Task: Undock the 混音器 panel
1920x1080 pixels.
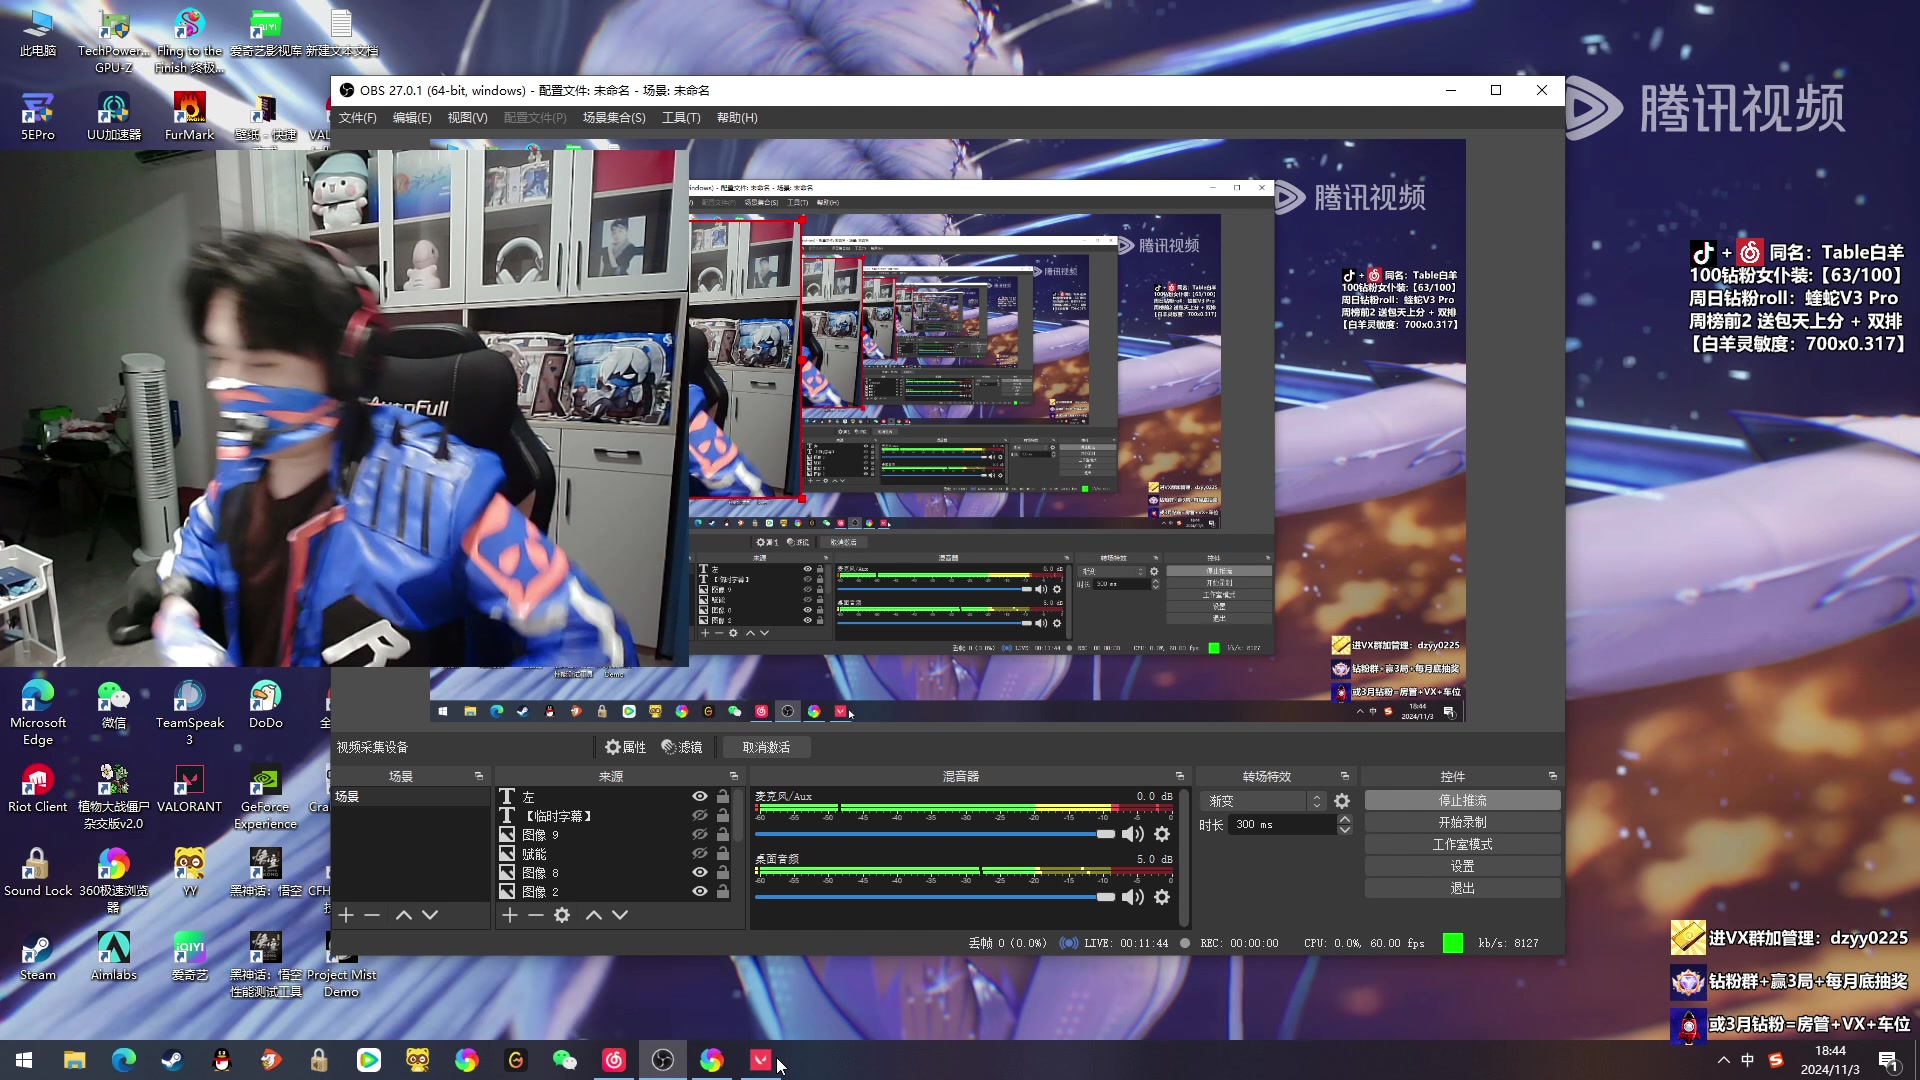Action: tap(1180, 777)
